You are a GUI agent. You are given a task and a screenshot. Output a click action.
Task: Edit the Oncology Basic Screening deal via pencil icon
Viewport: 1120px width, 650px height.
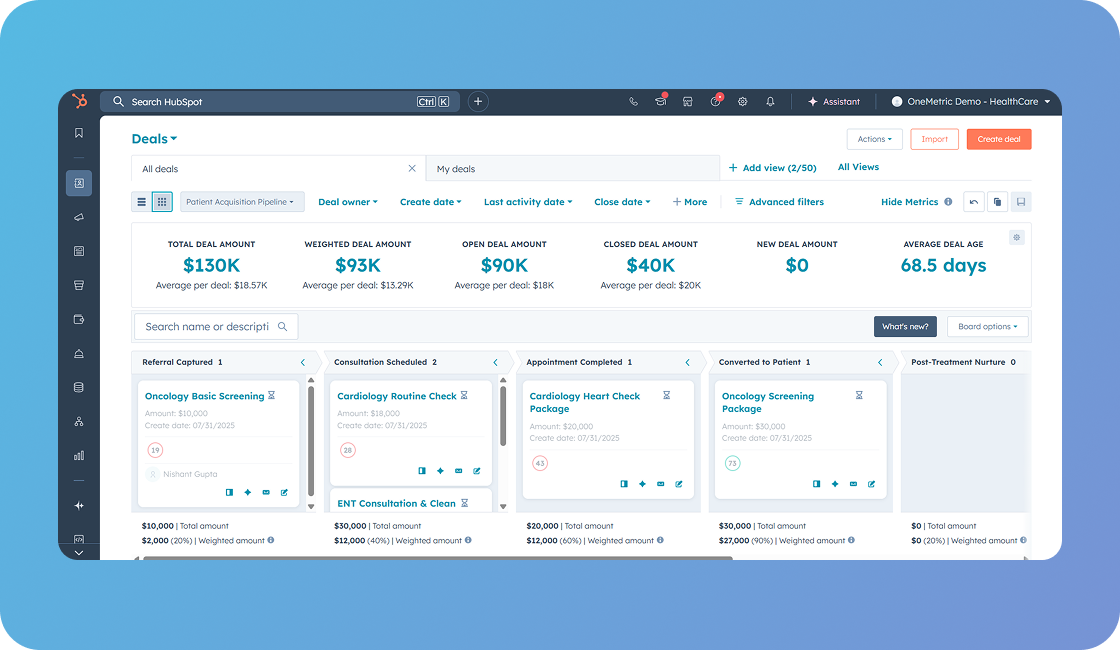[284, 492]
